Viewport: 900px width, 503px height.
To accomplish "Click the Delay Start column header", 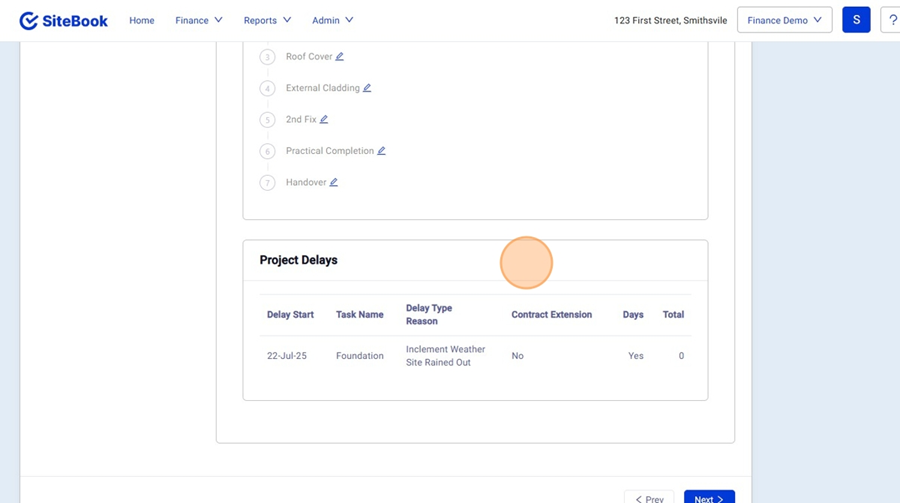I will pyautogui.click(x=290, y=315).
